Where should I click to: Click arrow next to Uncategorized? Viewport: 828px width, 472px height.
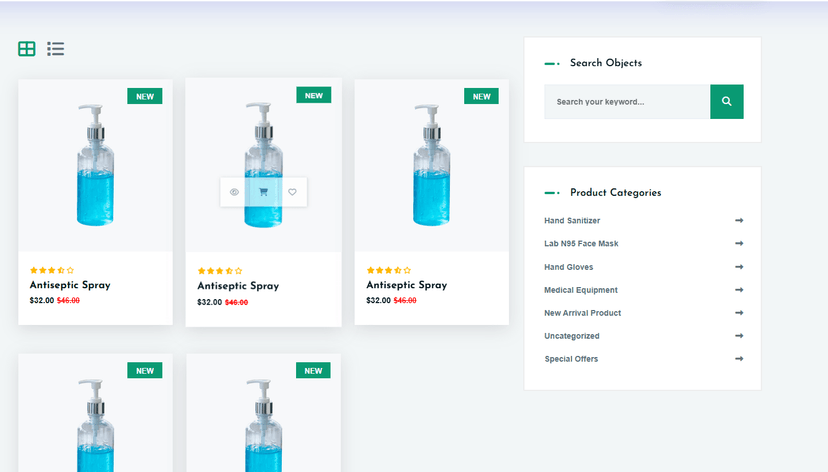pos(739,336)
